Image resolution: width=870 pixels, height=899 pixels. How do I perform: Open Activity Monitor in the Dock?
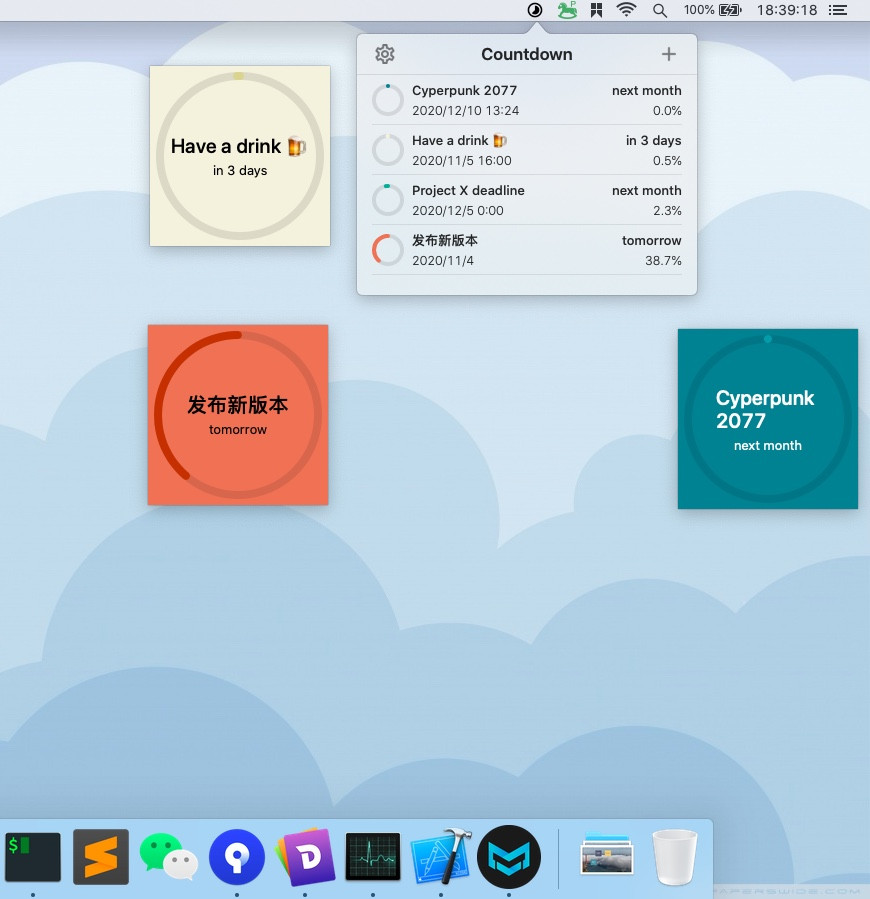pyautogui.click(x=373, y=857)
